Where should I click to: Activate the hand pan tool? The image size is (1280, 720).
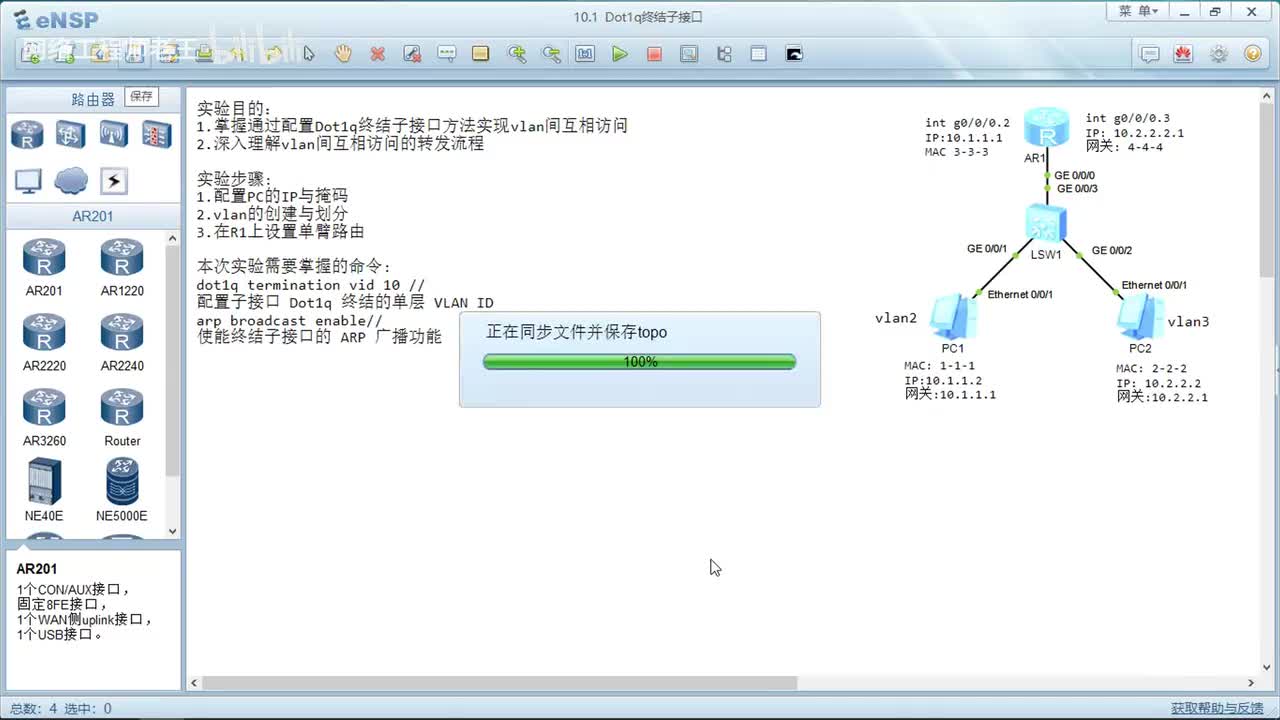click(x=343, y=54)
